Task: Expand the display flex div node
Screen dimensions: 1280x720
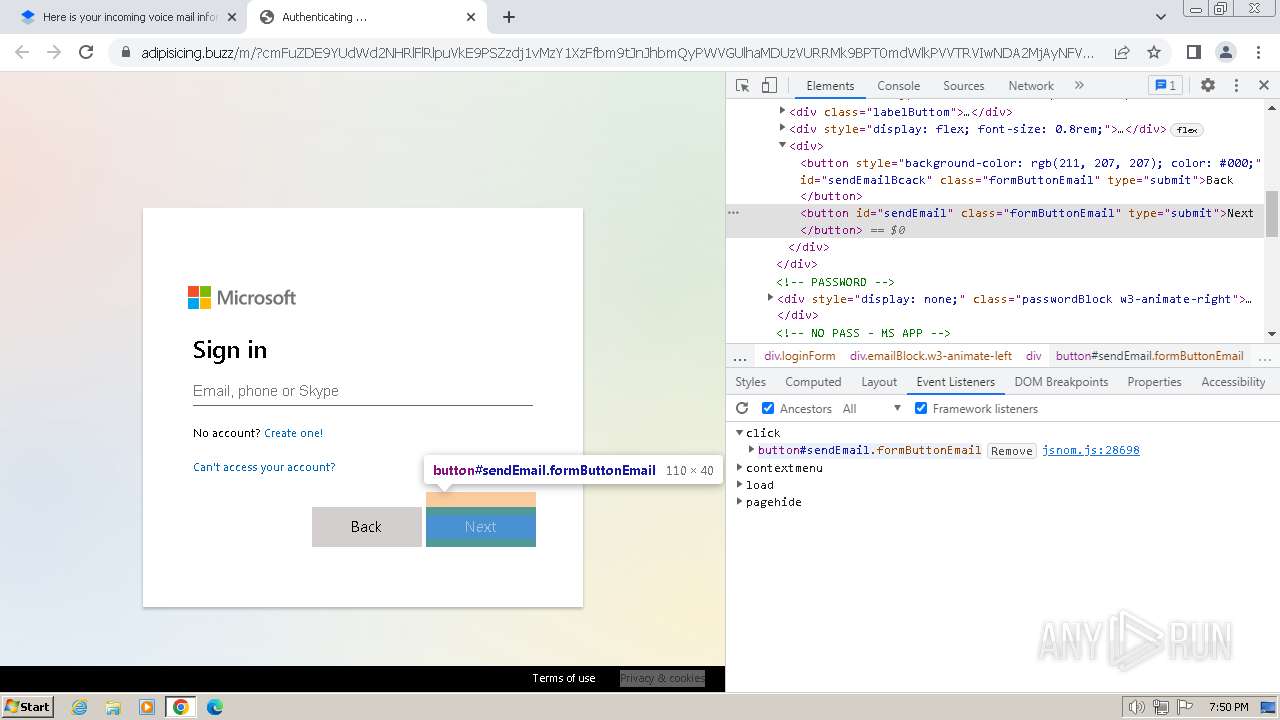Action: point(783,128)
